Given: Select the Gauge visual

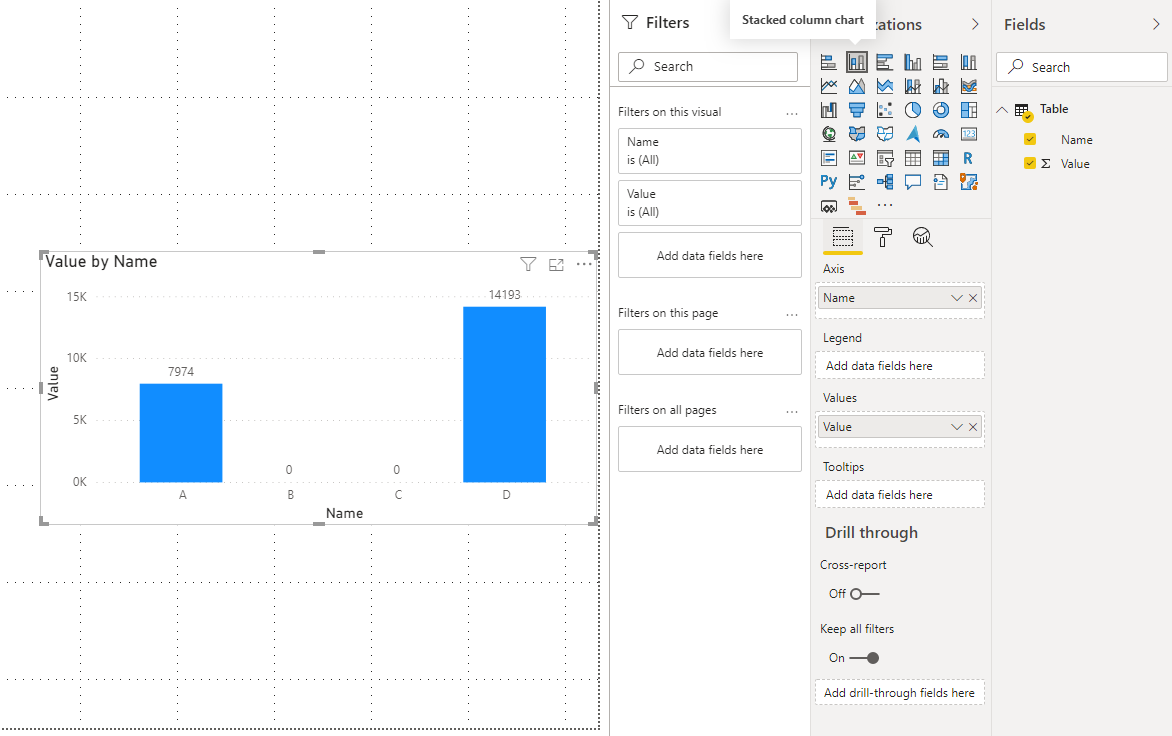Looking at the screenshot, I should (x=941, y=134).
